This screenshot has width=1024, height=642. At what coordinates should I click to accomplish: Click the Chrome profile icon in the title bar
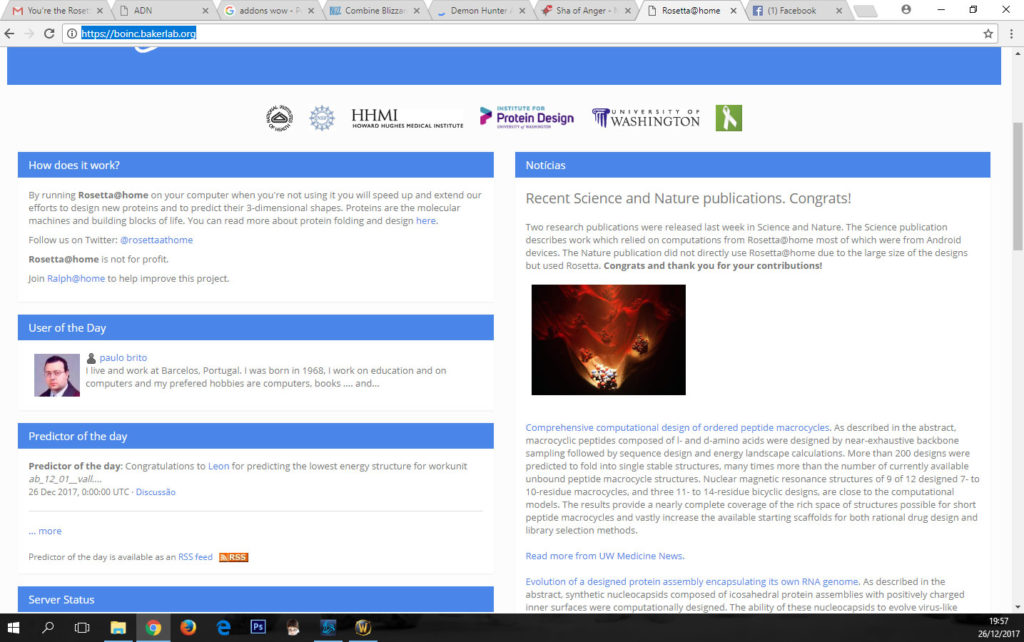(x=906, y=10)
